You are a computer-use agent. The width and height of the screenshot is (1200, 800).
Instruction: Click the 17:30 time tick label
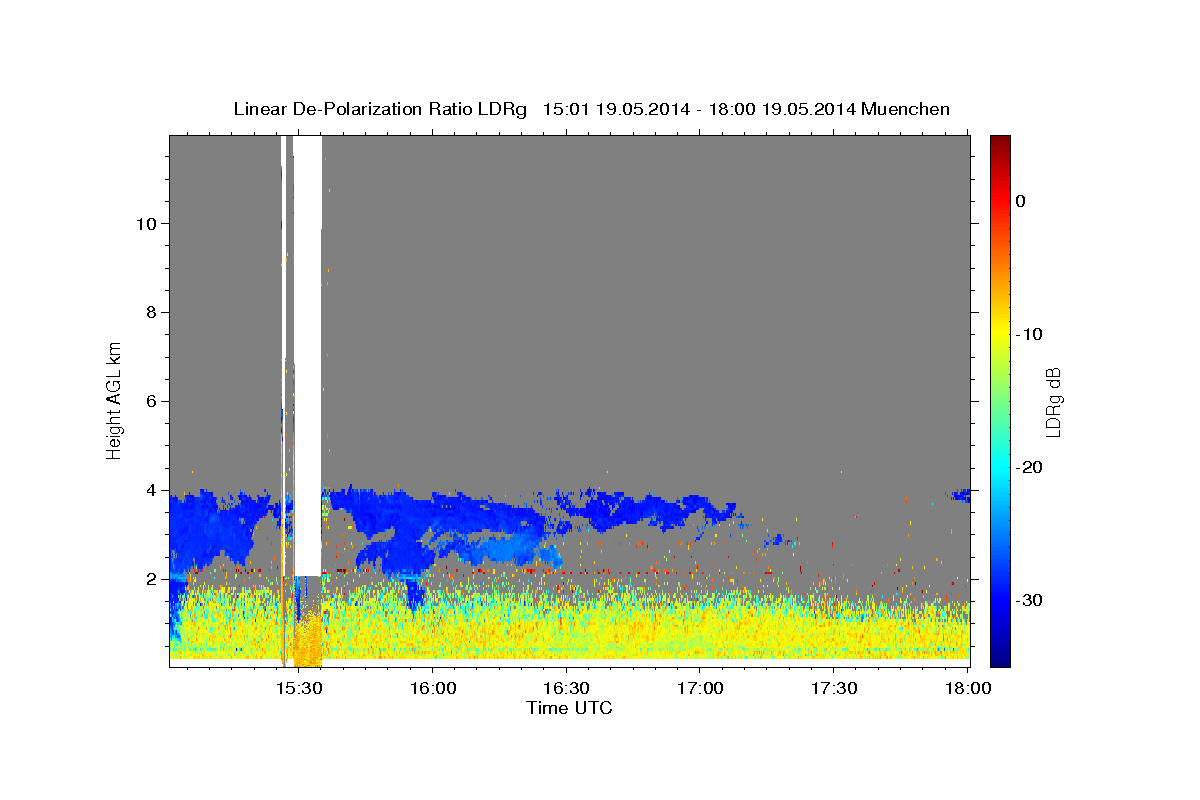click(833, 688)
